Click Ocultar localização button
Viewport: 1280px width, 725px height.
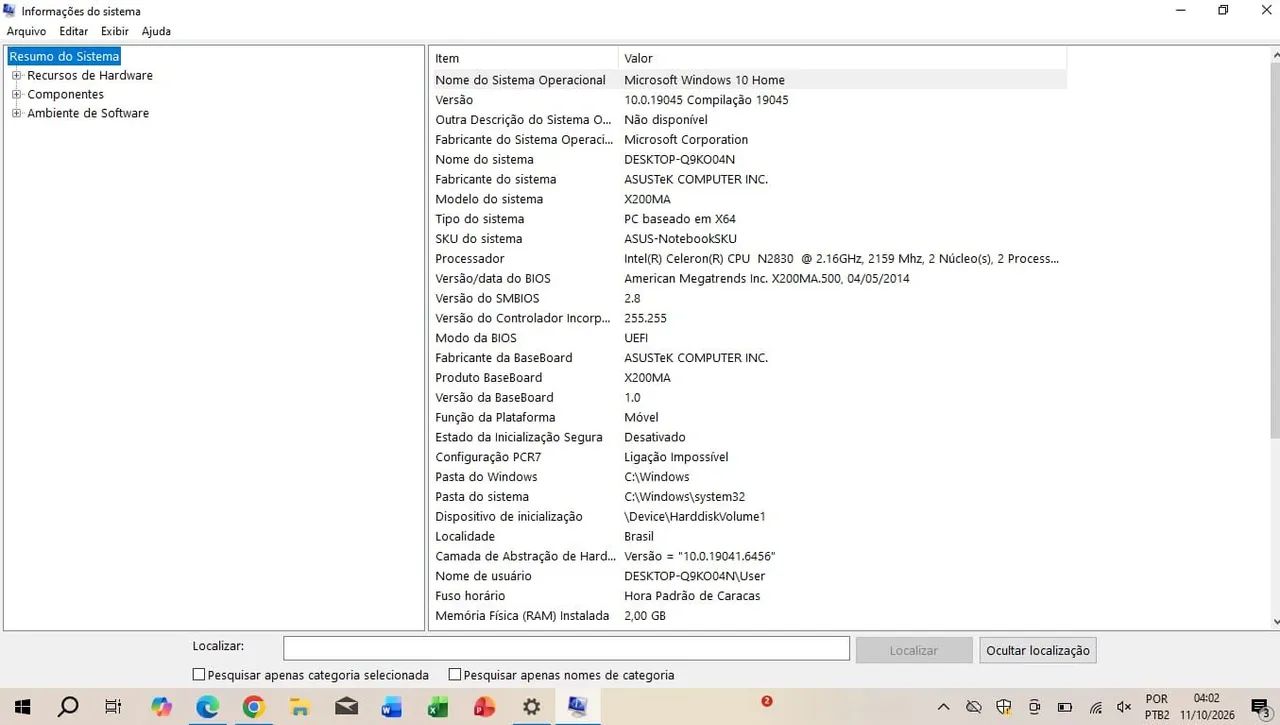point(1038,650)
